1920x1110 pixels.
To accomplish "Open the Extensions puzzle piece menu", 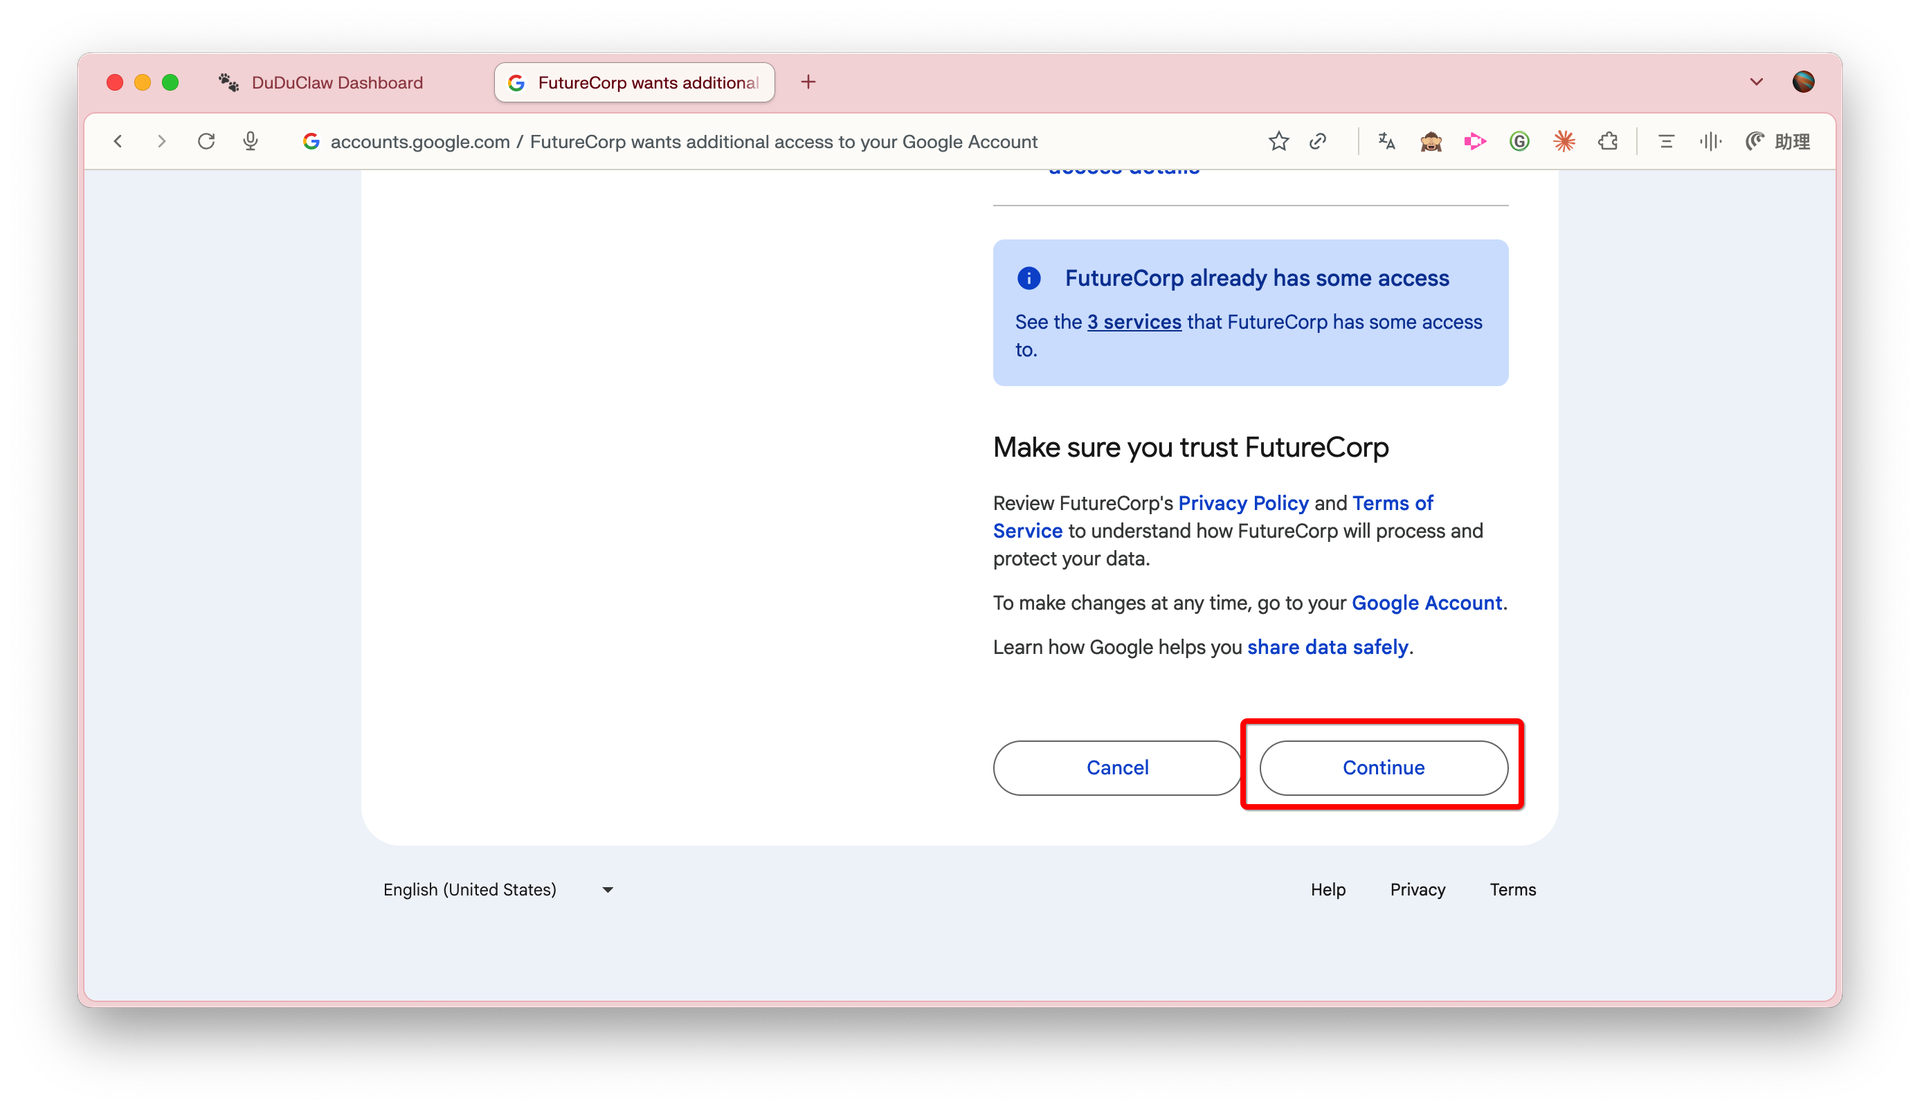I will 1608,141.
